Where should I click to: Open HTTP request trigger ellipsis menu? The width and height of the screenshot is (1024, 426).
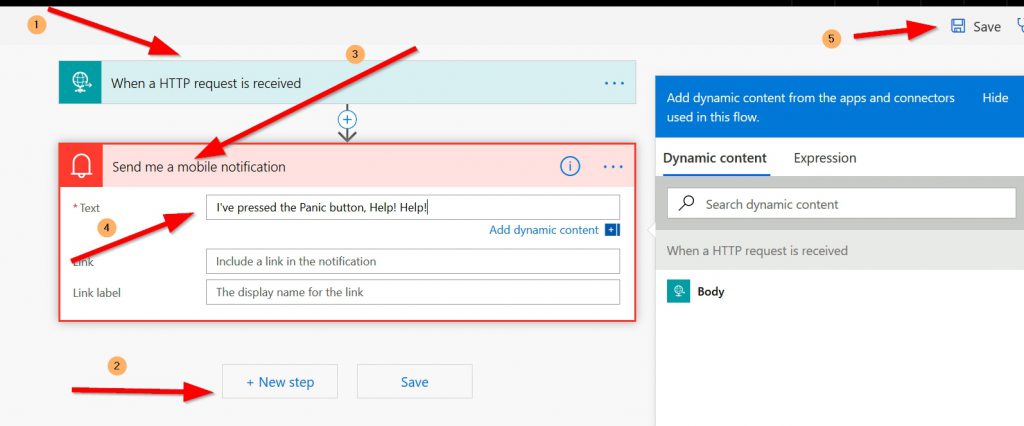click(614, 83)
